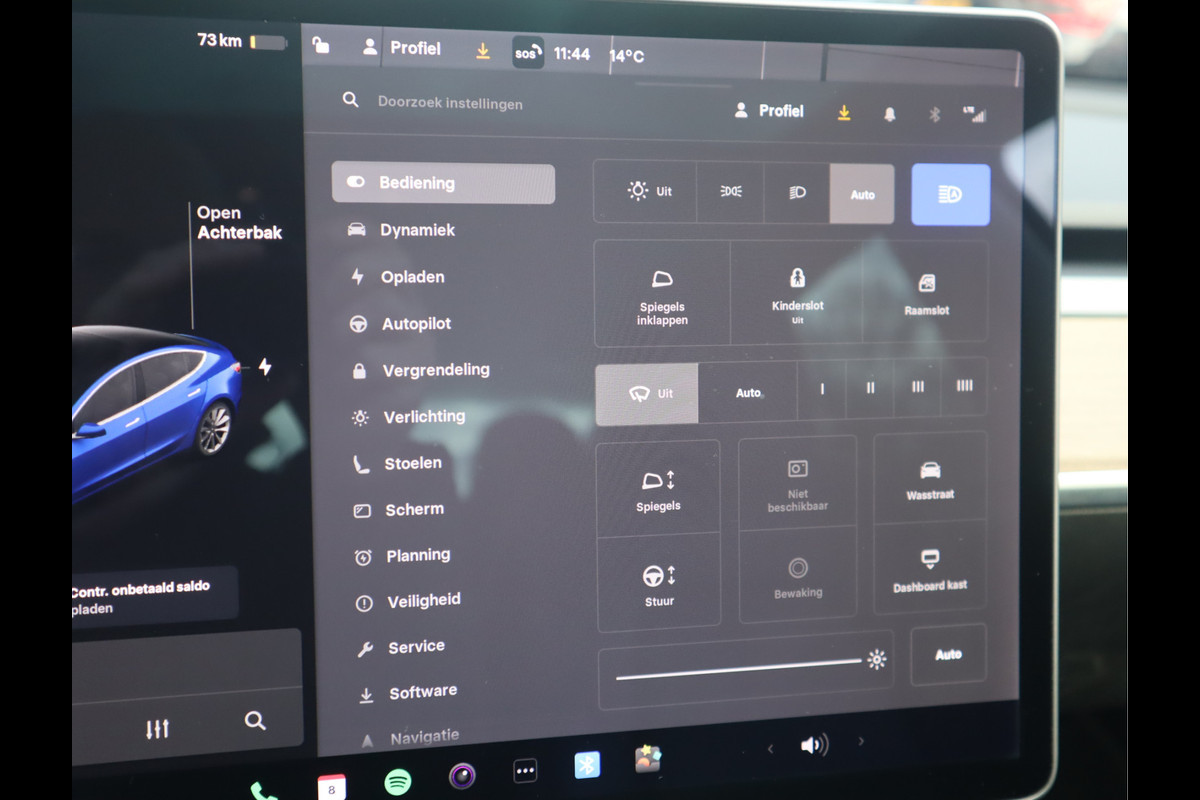1200x800 pixels.
Task: Tap the lock icon in status bar
Action: (x=321, y=45)
